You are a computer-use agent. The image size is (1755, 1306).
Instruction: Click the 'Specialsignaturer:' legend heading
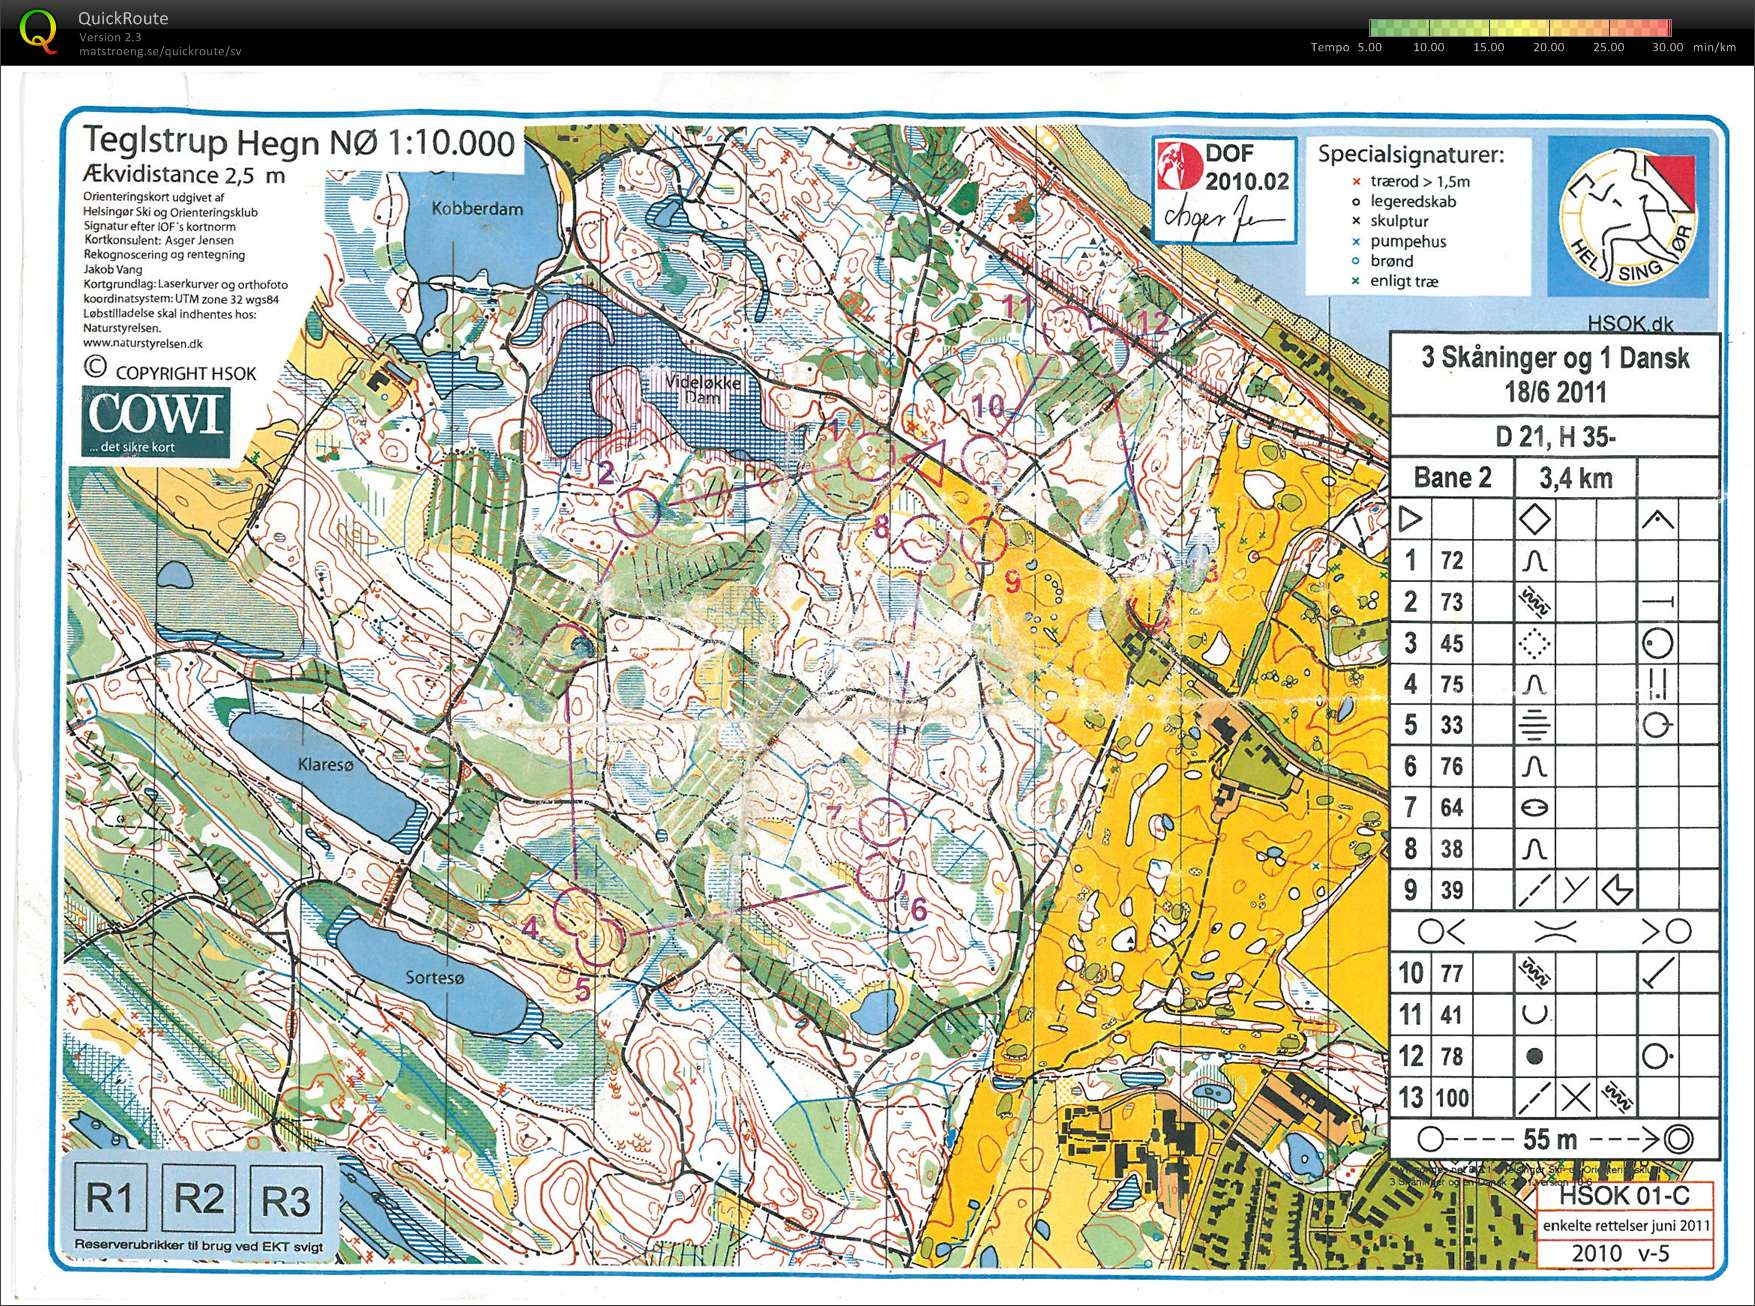coord(1410,154)
